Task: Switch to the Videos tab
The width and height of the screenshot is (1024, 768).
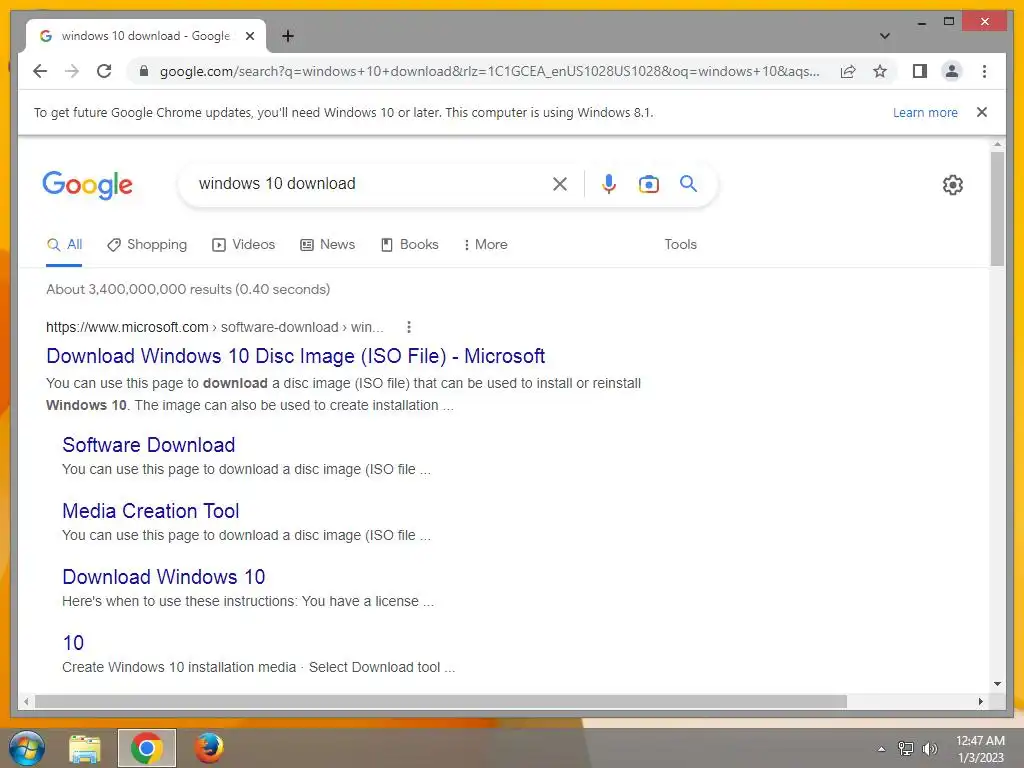Action: coord(244,245)
